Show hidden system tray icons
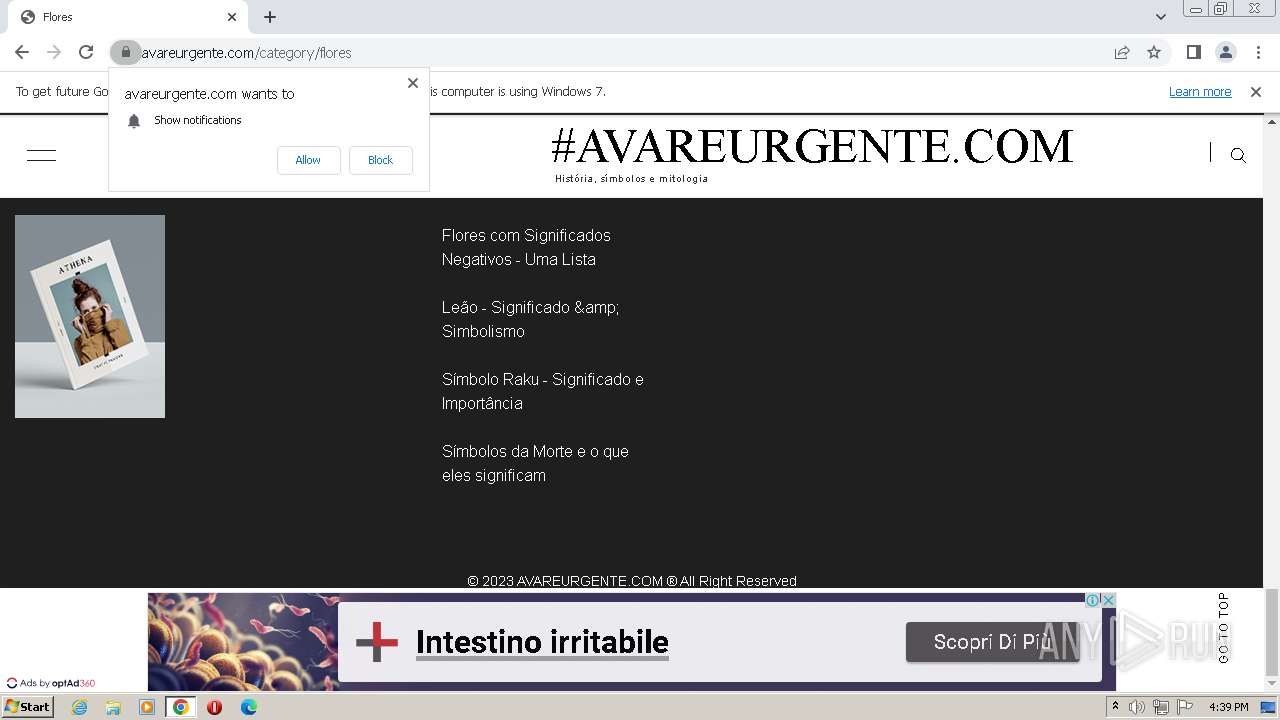The height and width of the screenshot is (720, 1280). point(1115,707)
